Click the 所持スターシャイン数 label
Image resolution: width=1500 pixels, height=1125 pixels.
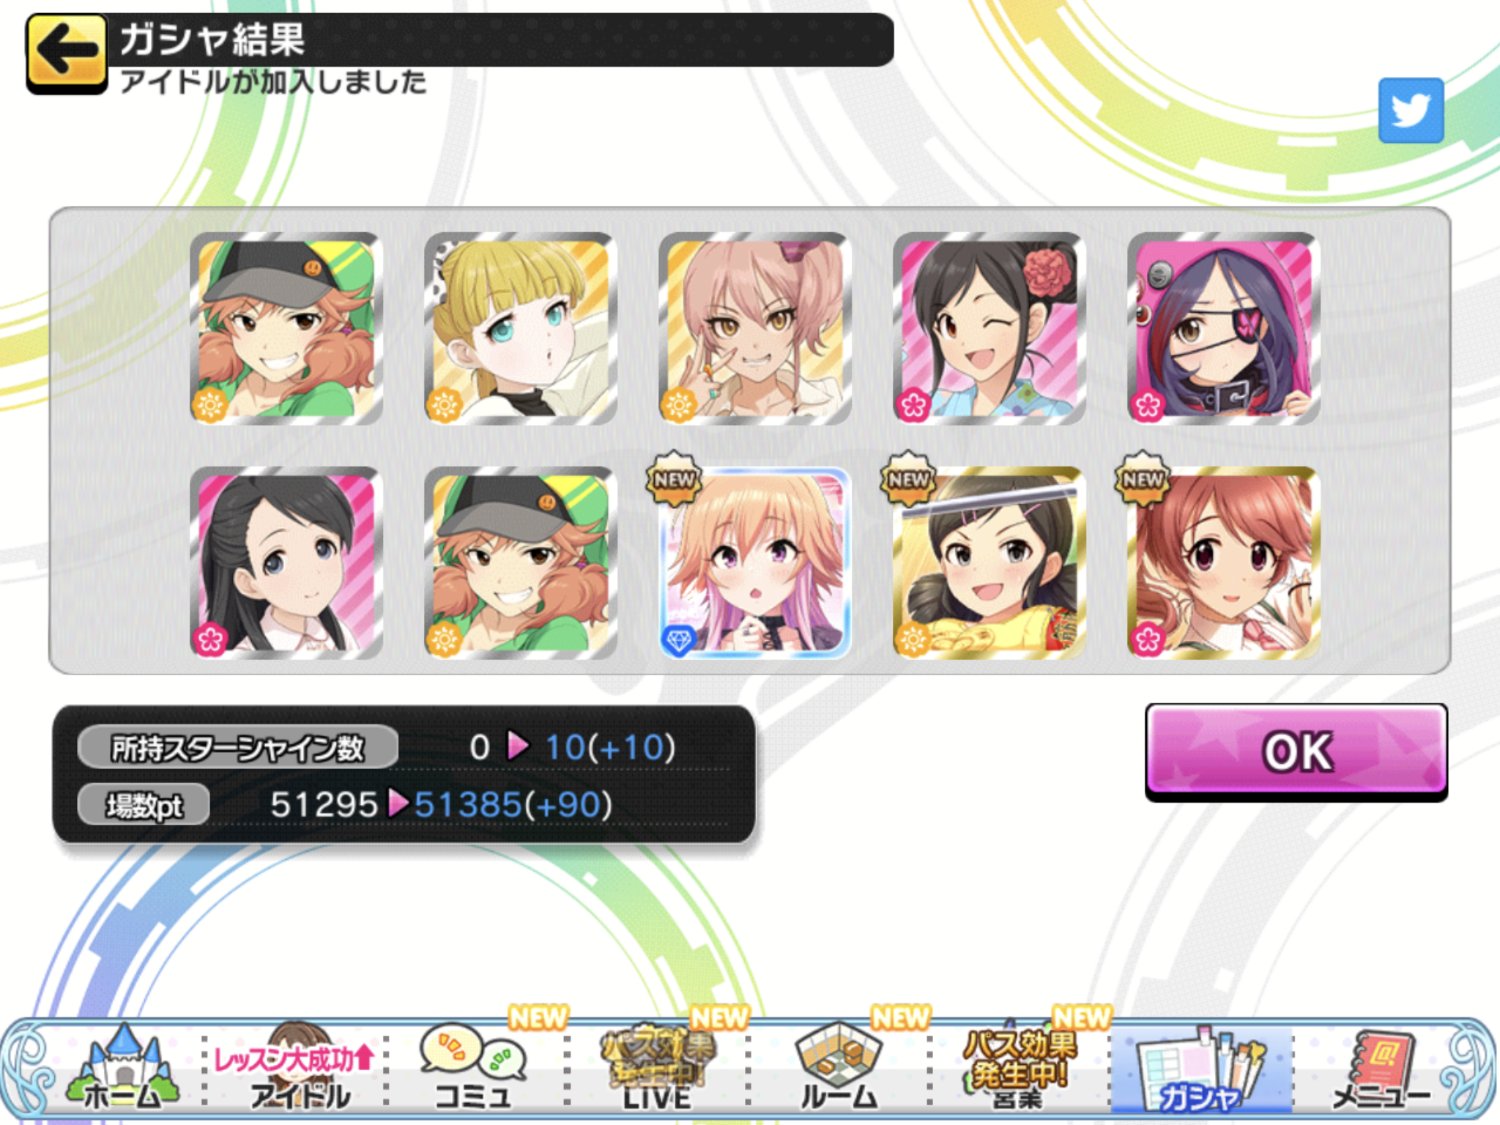[238, 747]
